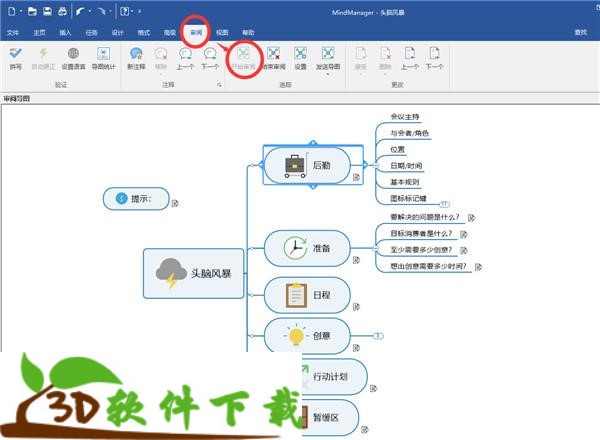
Task: Select the 日程 topic node
Action: pos(307,295)
